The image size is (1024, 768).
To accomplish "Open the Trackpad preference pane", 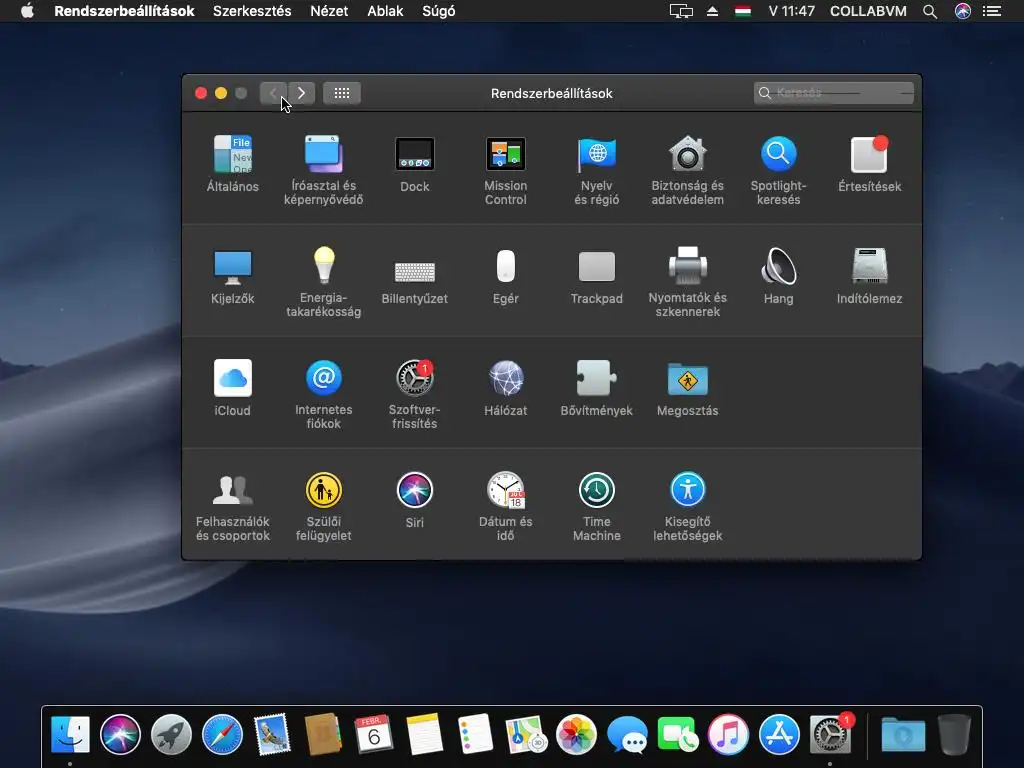I will [596, 276].
